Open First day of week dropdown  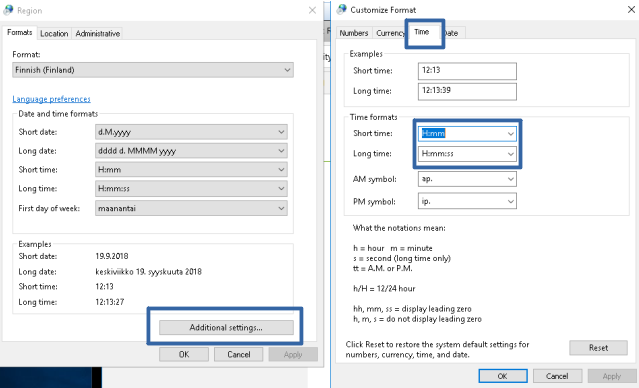(191, 208)
